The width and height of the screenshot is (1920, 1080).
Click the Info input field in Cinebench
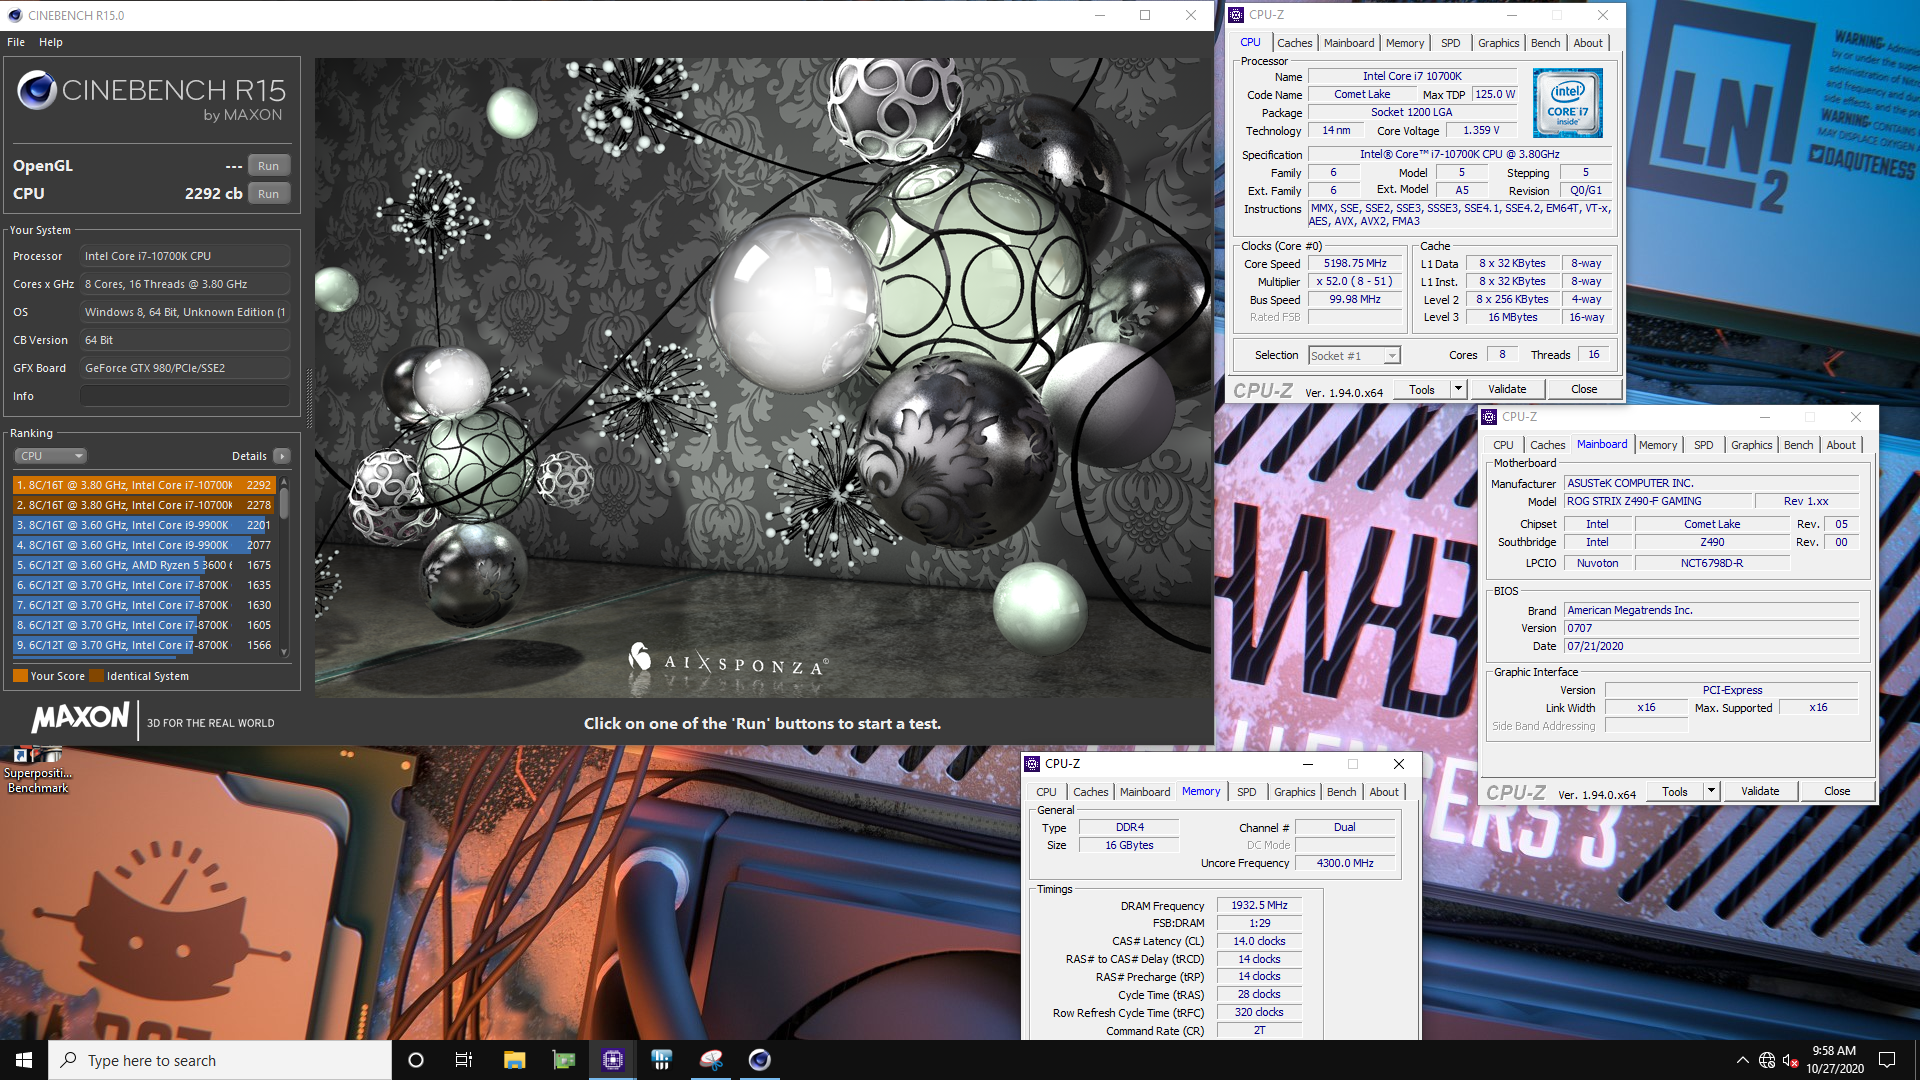(x=185, y=396)
